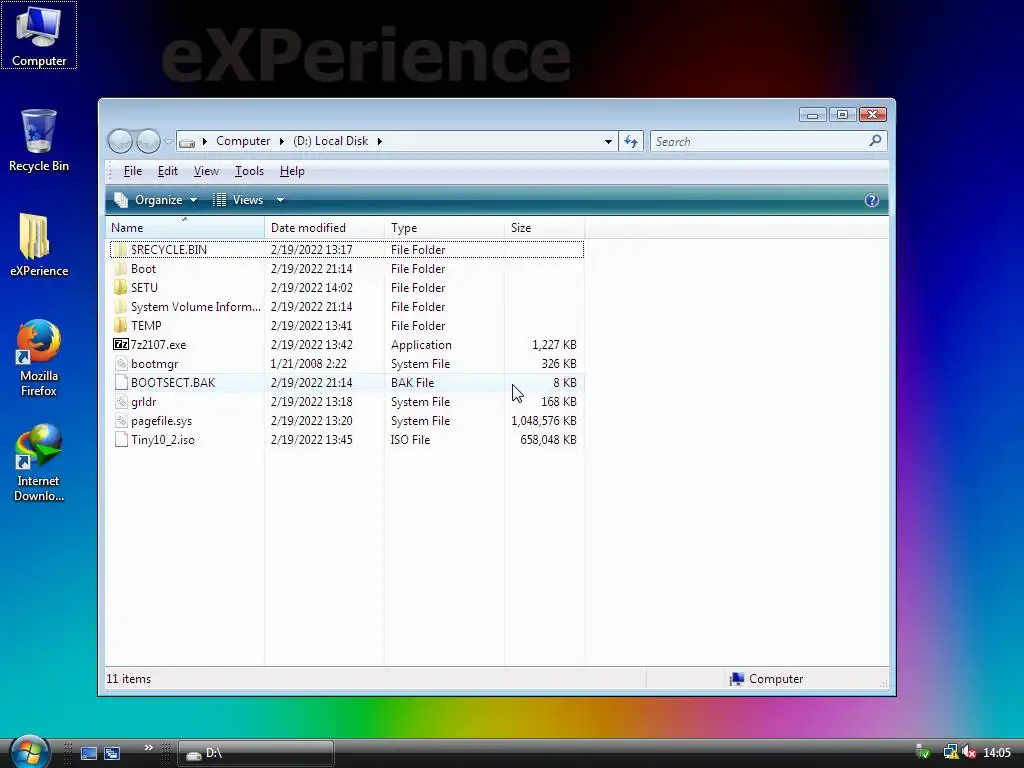The height and width of the screenshot is (768, 1024).
Task: Open the Tools menu
Action: (249, 171)
